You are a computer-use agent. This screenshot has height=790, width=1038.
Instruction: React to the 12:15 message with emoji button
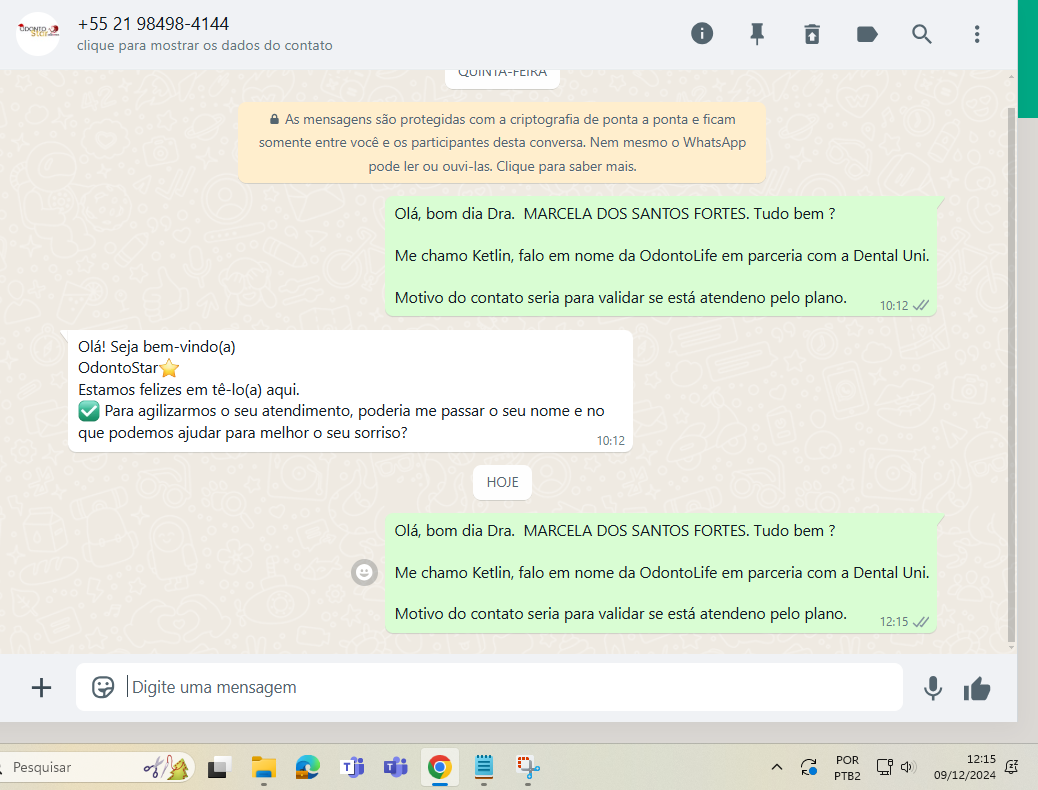[364, 572]
